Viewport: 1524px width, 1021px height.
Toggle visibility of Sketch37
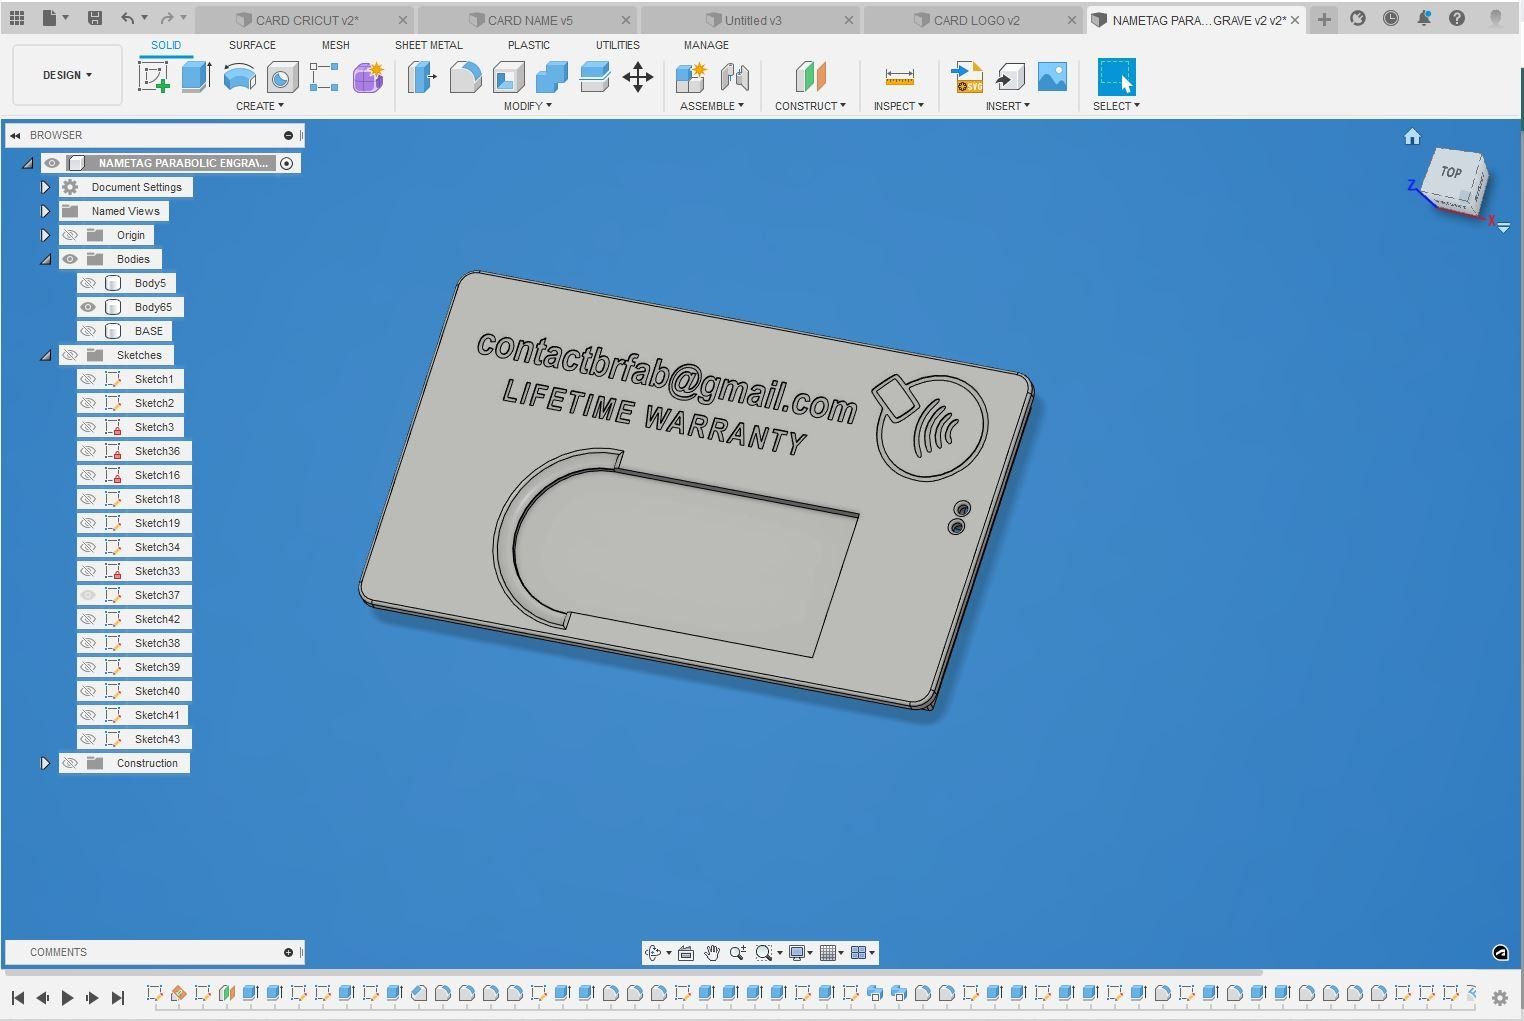click(88, 595)
